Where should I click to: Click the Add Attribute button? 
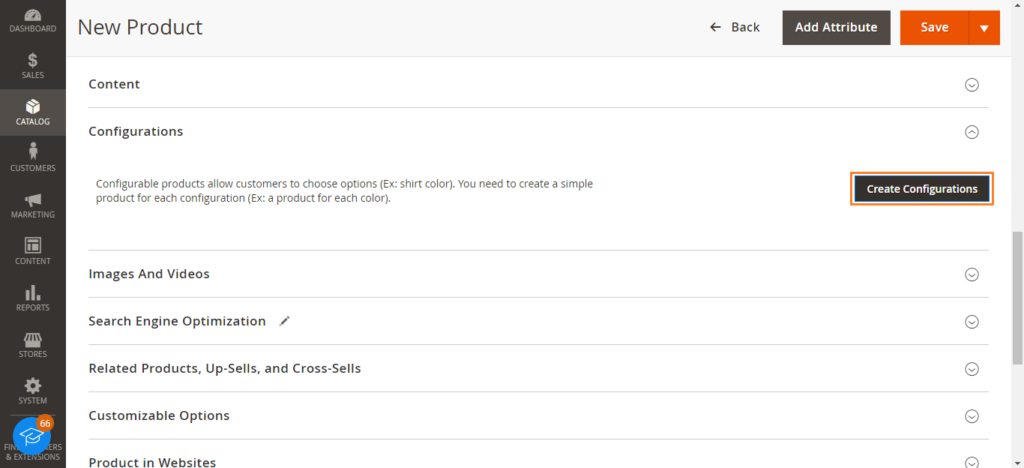point(836,27)
